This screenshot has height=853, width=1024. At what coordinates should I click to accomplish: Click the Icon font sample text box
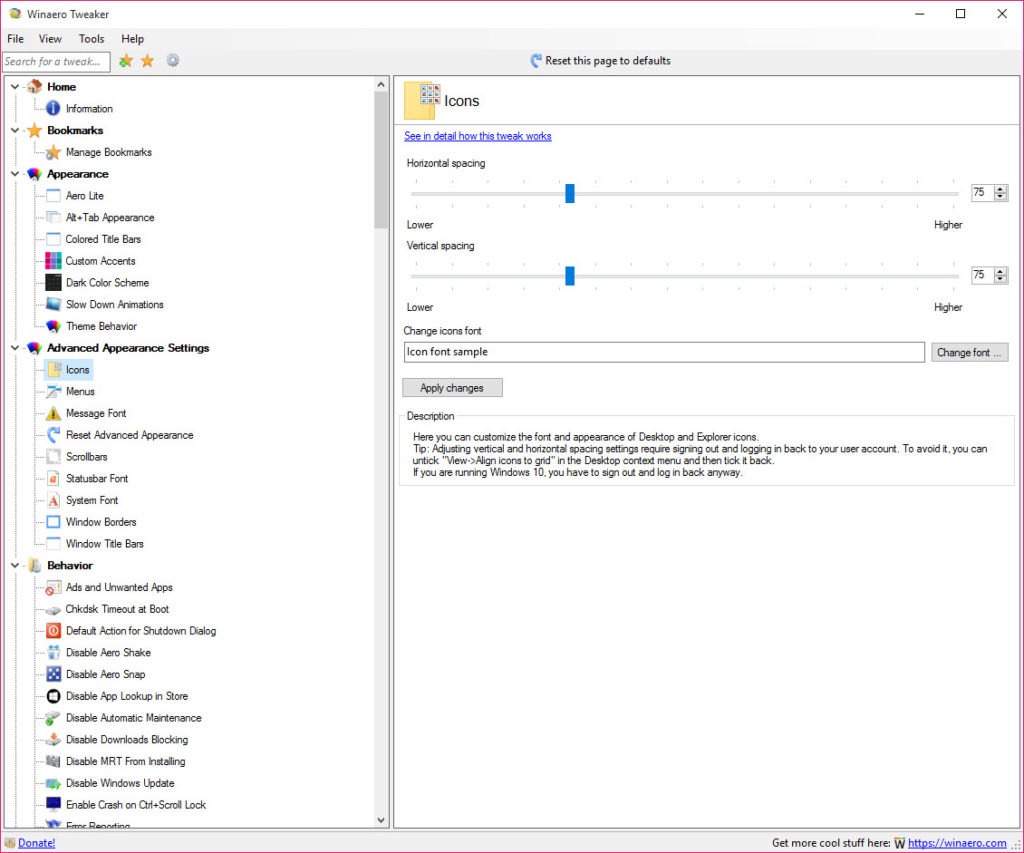tap(664, 352)
